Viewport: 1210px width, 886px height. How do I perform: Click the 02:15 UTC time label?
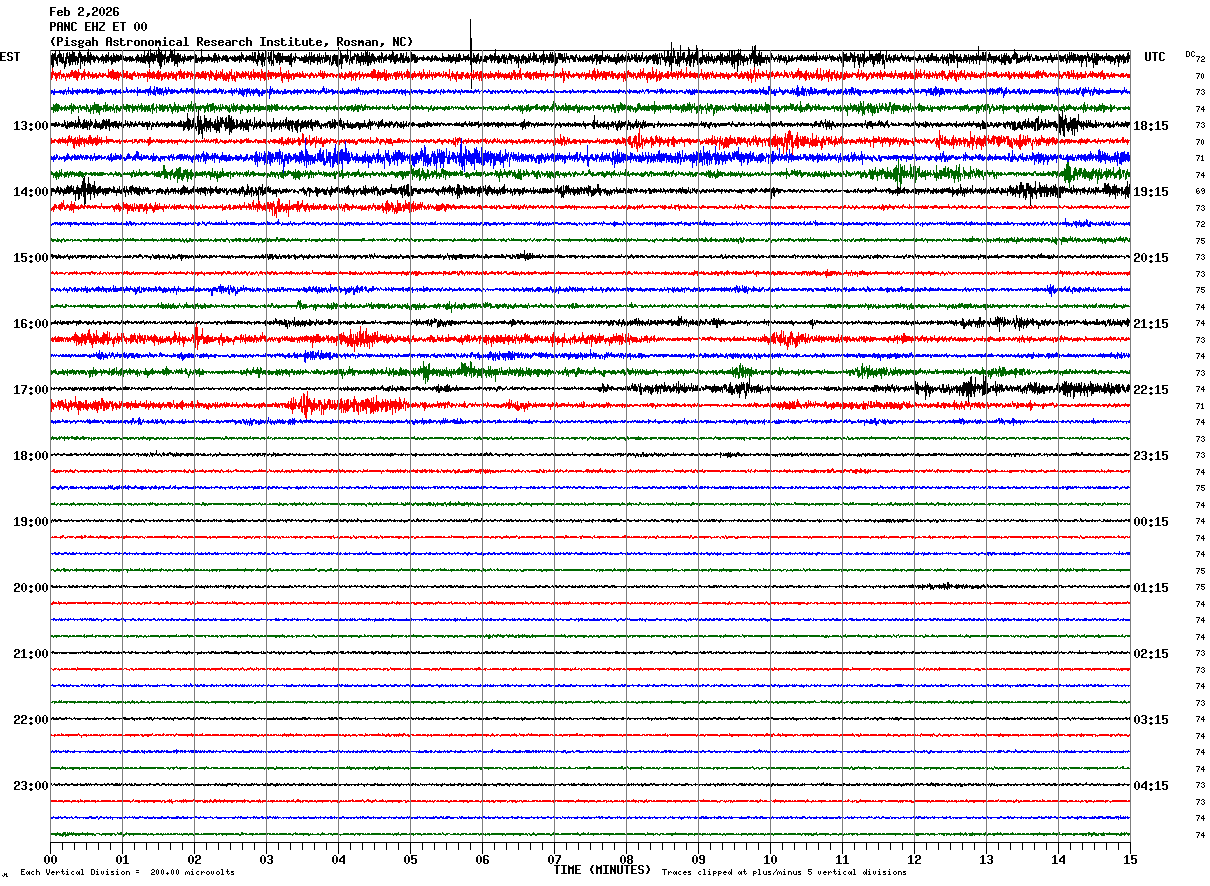click(x=1151, y=654)
